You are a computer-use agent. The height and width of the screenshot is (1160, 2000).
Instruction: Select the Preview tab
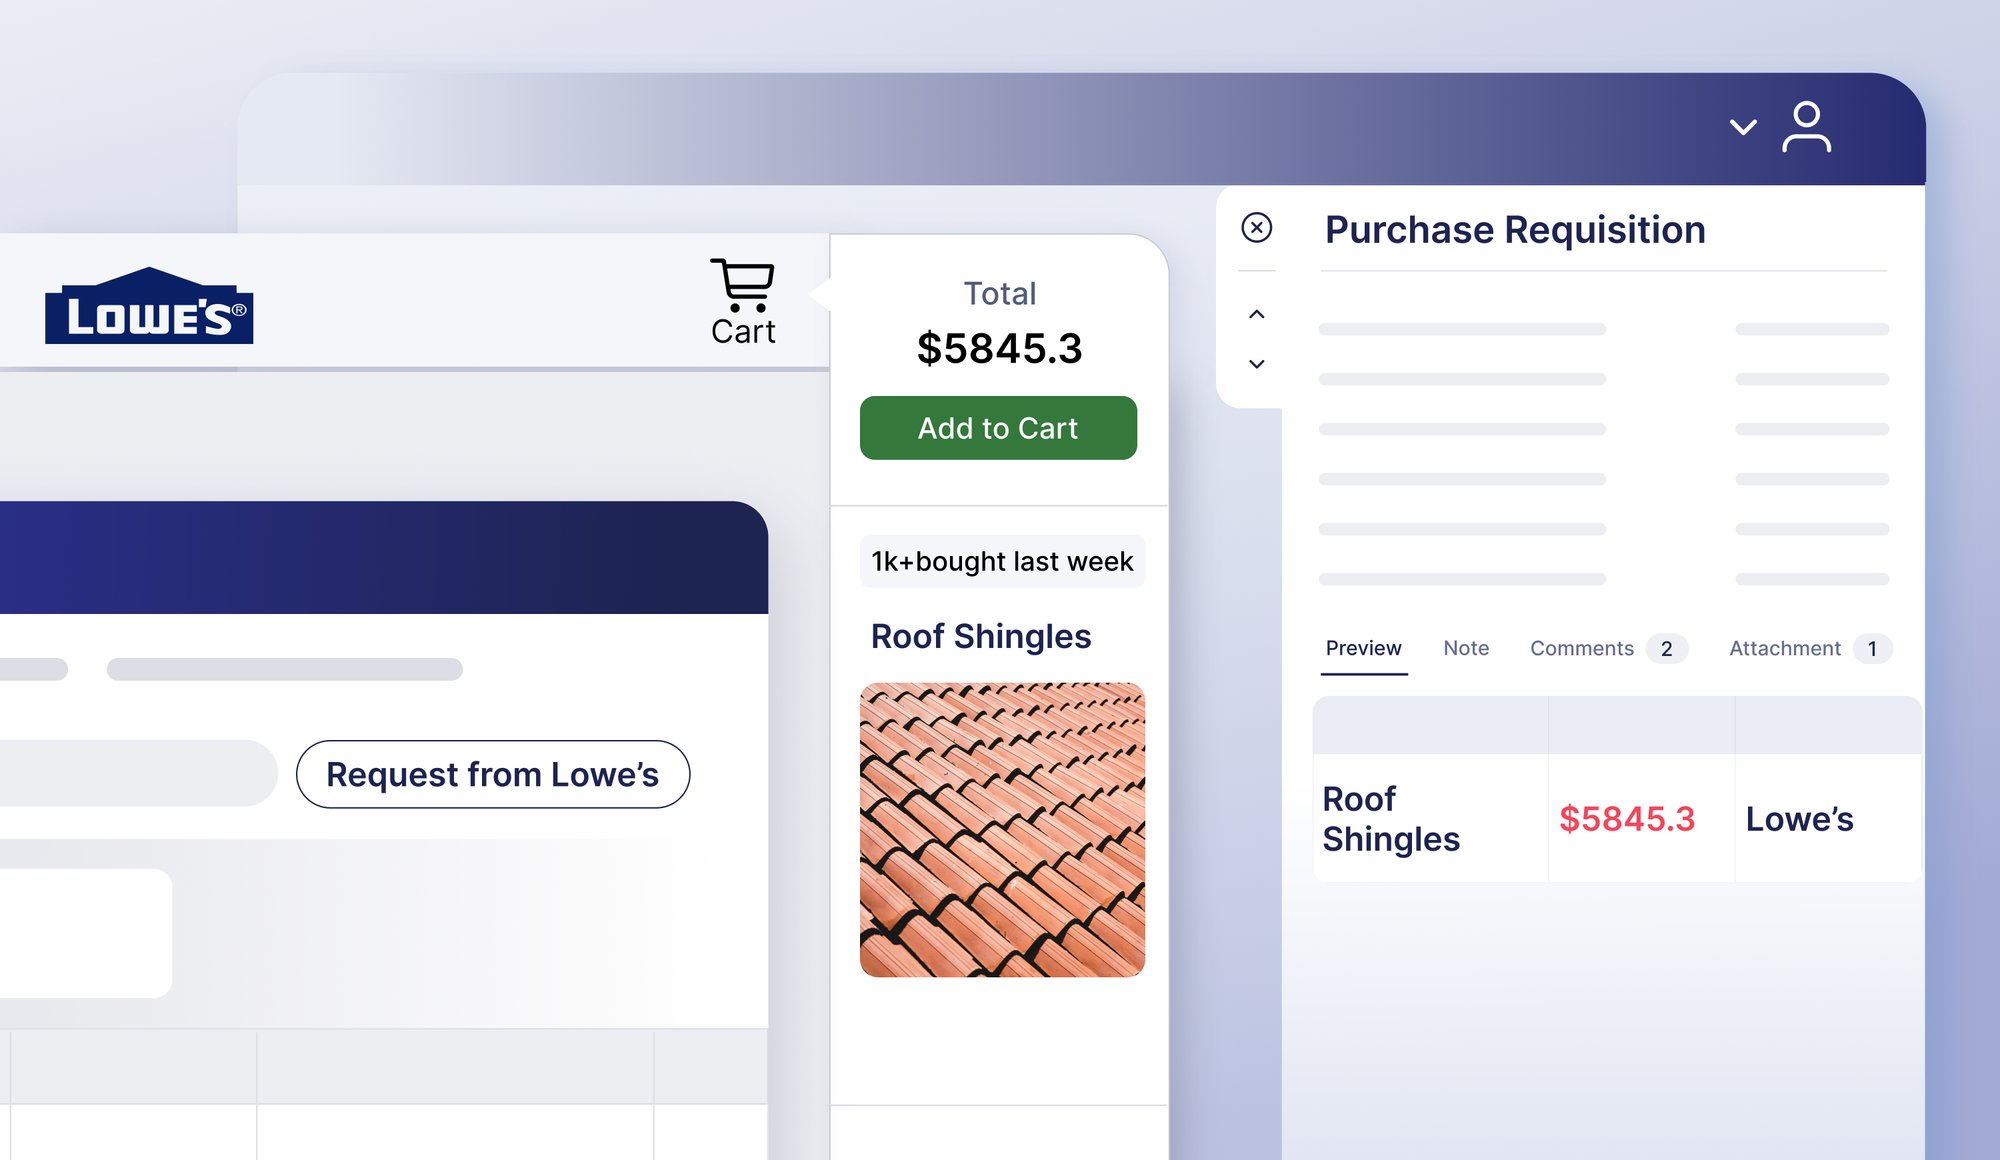[x=1364, y=648]
